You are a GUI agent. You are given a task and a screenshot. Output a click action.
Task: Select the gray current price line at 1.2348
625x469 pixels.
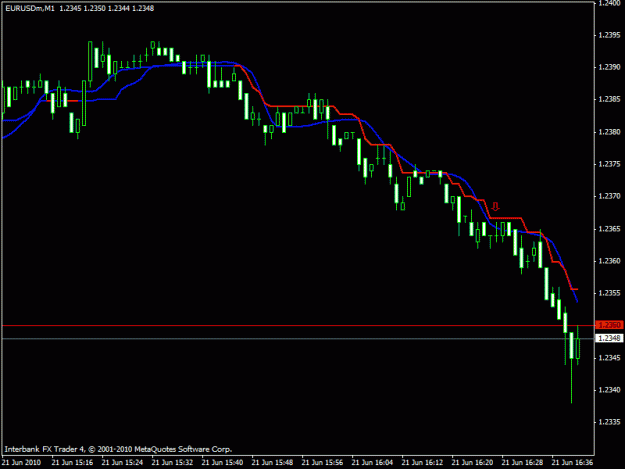click(x=298, y=339)
